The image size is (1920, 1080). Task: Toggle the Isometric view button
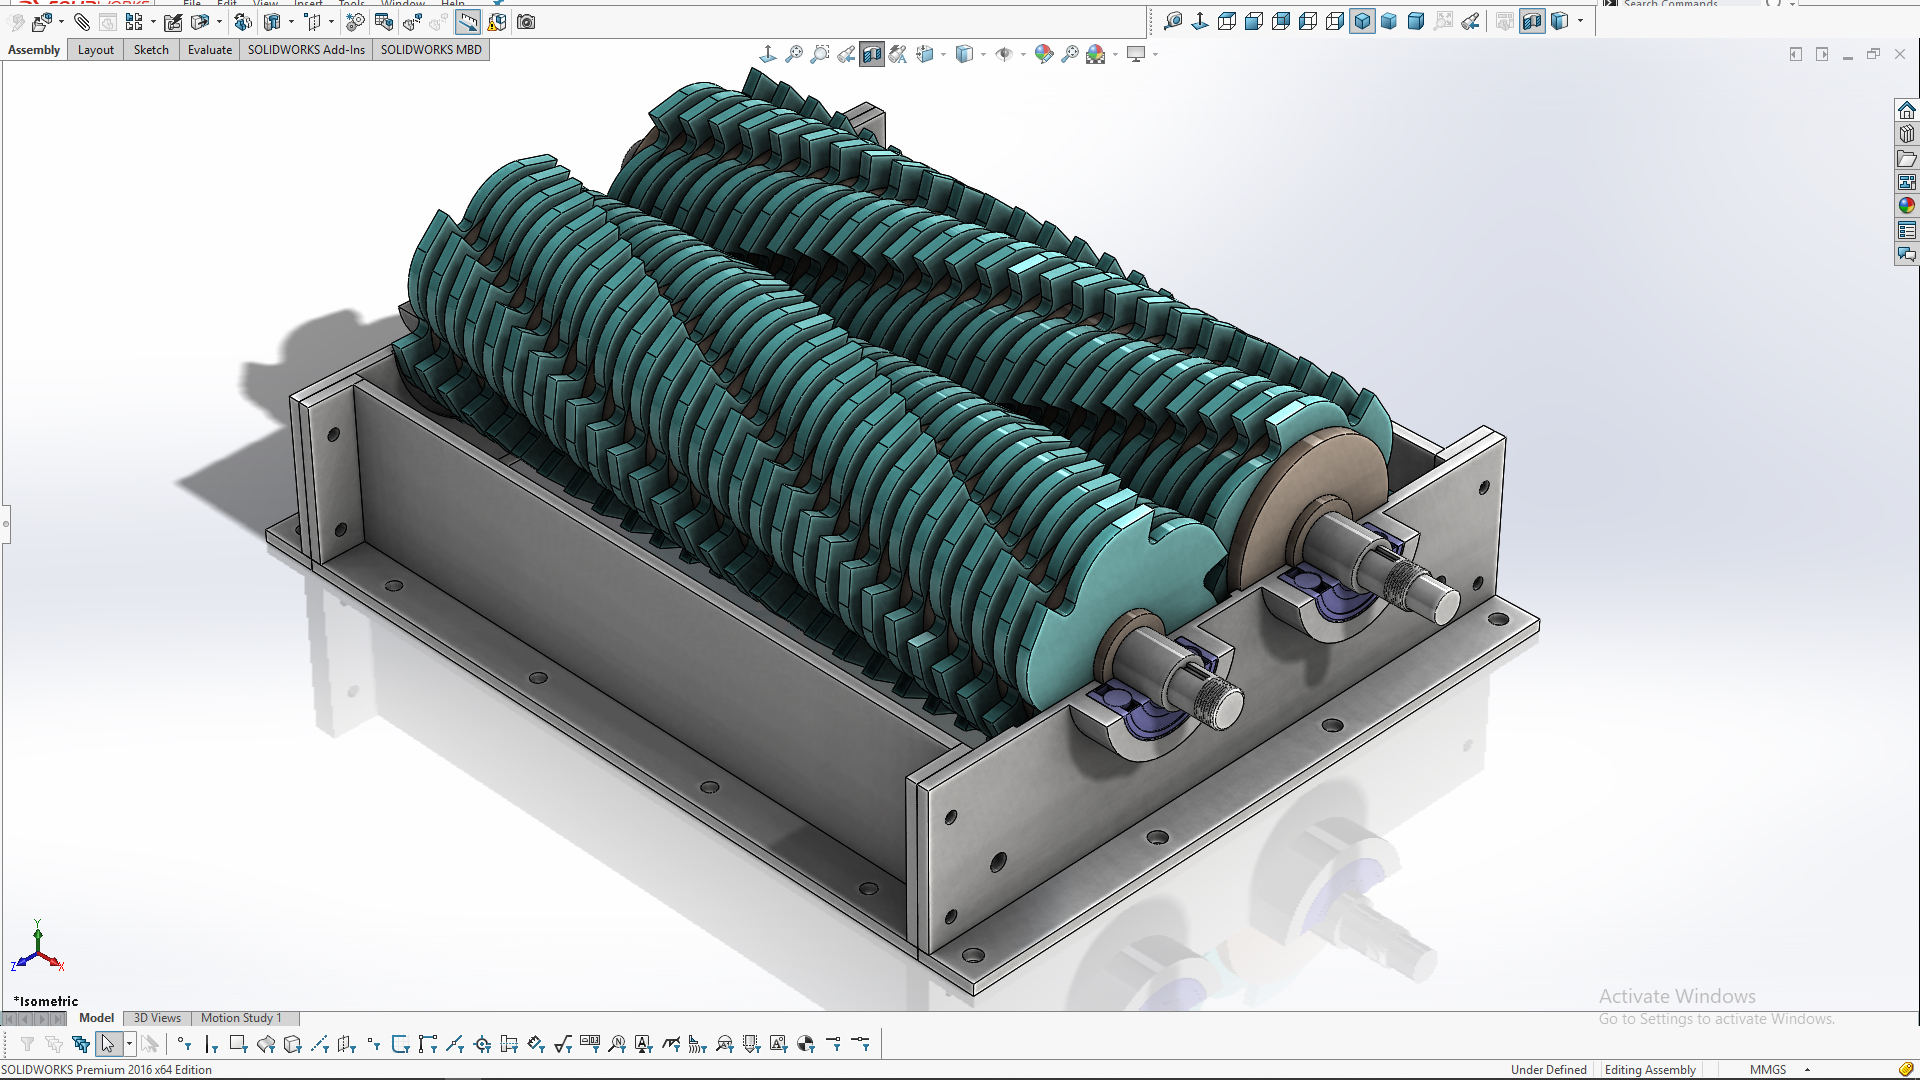coord(1362,21)
